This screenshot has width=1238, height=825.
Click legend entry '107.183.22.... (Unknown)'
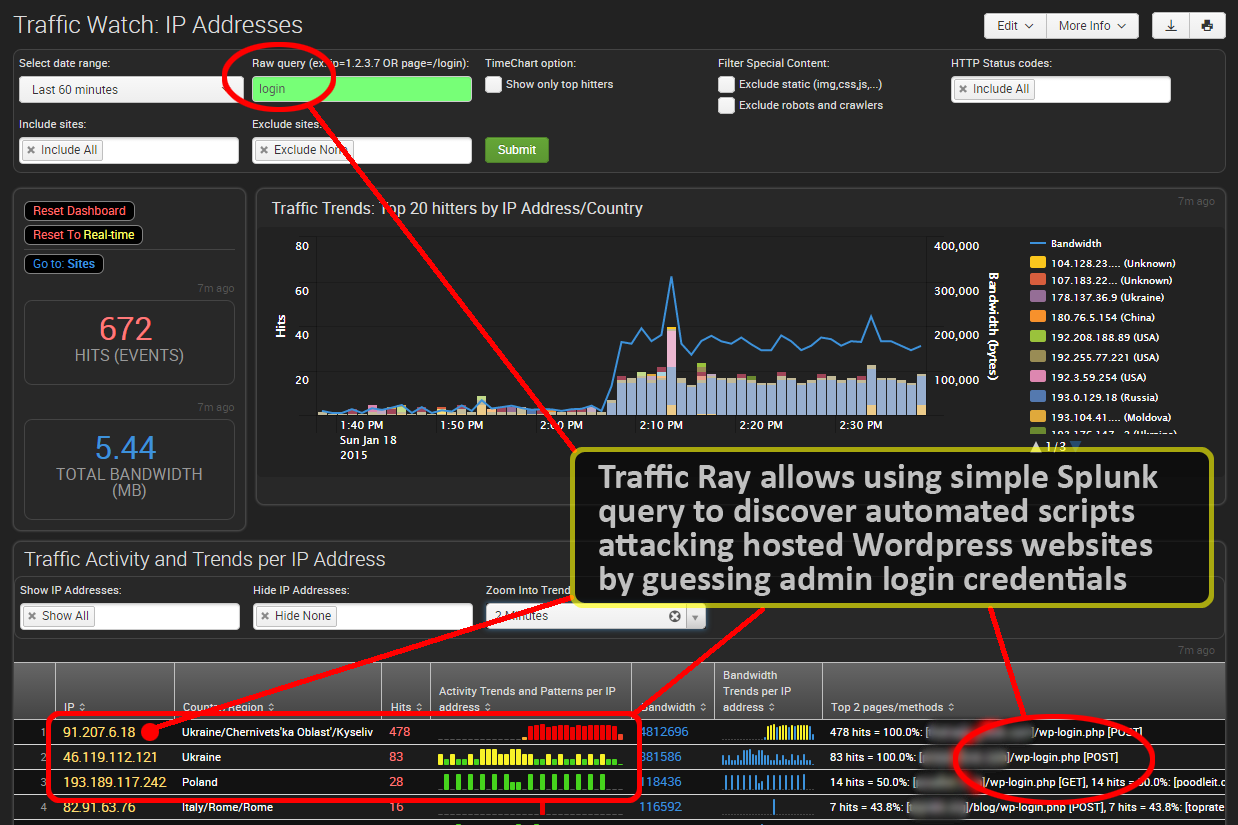(1101, 280)
